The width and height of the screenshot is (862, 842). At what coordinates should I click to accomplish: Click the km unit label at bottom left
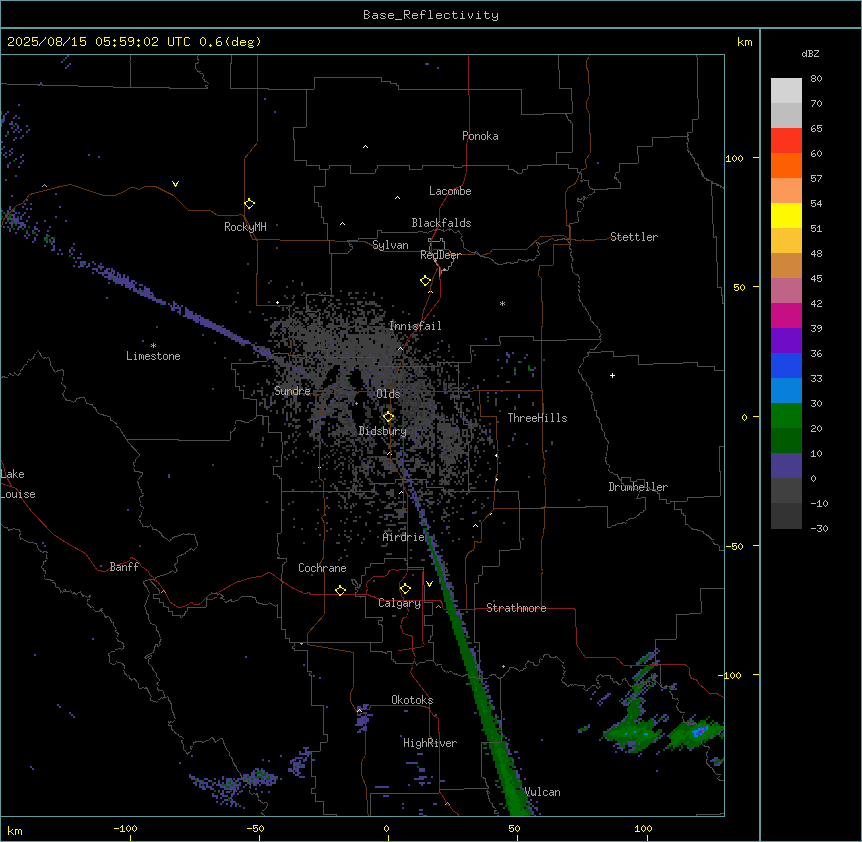pyautogui.click(x=14, y=830)
